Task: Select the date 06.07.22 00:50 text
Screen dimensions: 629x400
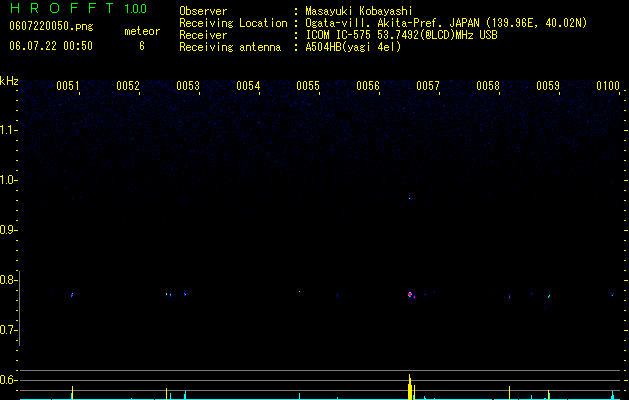Action: tap(51, 46)
